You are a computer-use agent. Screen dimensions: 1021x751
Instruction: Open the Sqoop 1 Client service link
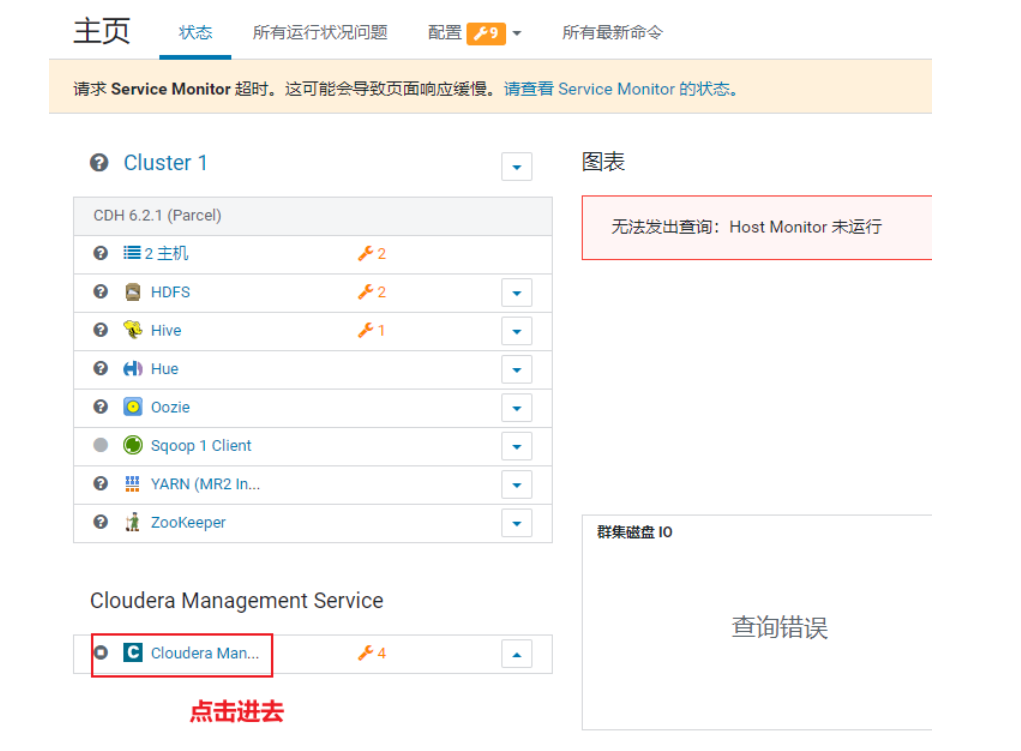pyautogui.click(x=201, y=446)
